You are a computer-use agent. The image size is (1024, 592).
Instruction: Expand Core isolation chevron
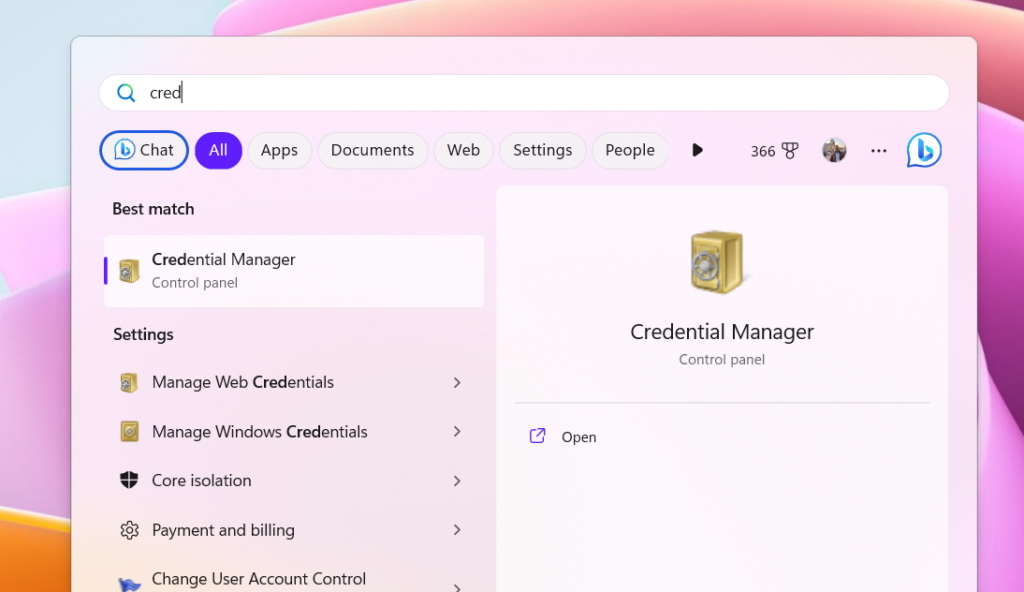[457, 481]
